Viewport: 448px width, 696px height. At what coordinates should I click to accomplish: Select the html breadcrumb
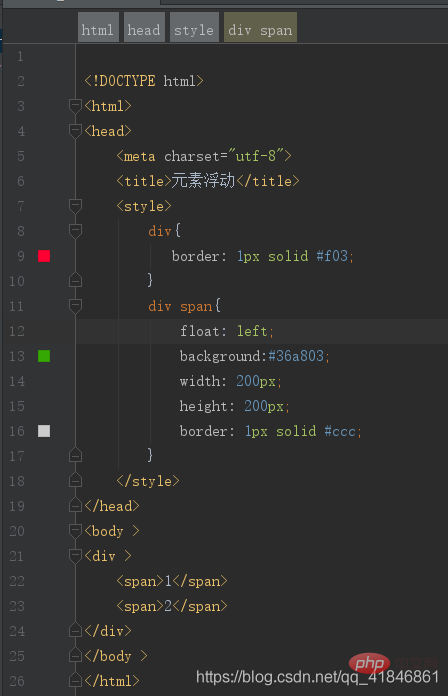coord(98,28)
